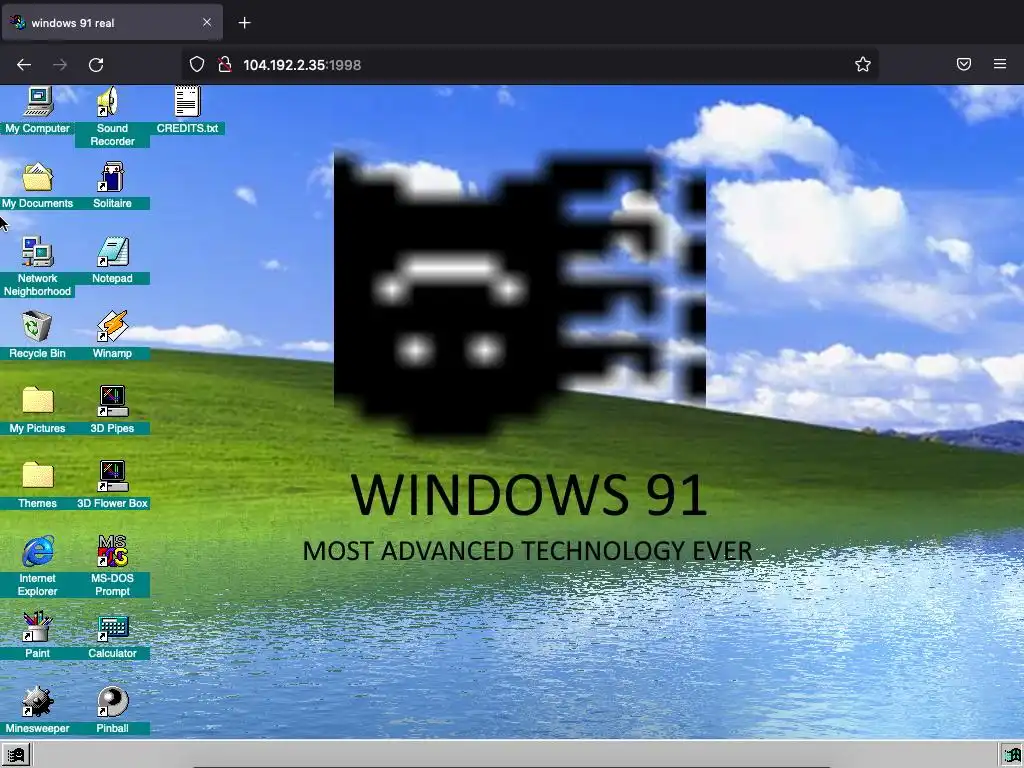Show insecure connection lock info
The height and width of the screenshot is (768, 1024).
pos(225,64)
